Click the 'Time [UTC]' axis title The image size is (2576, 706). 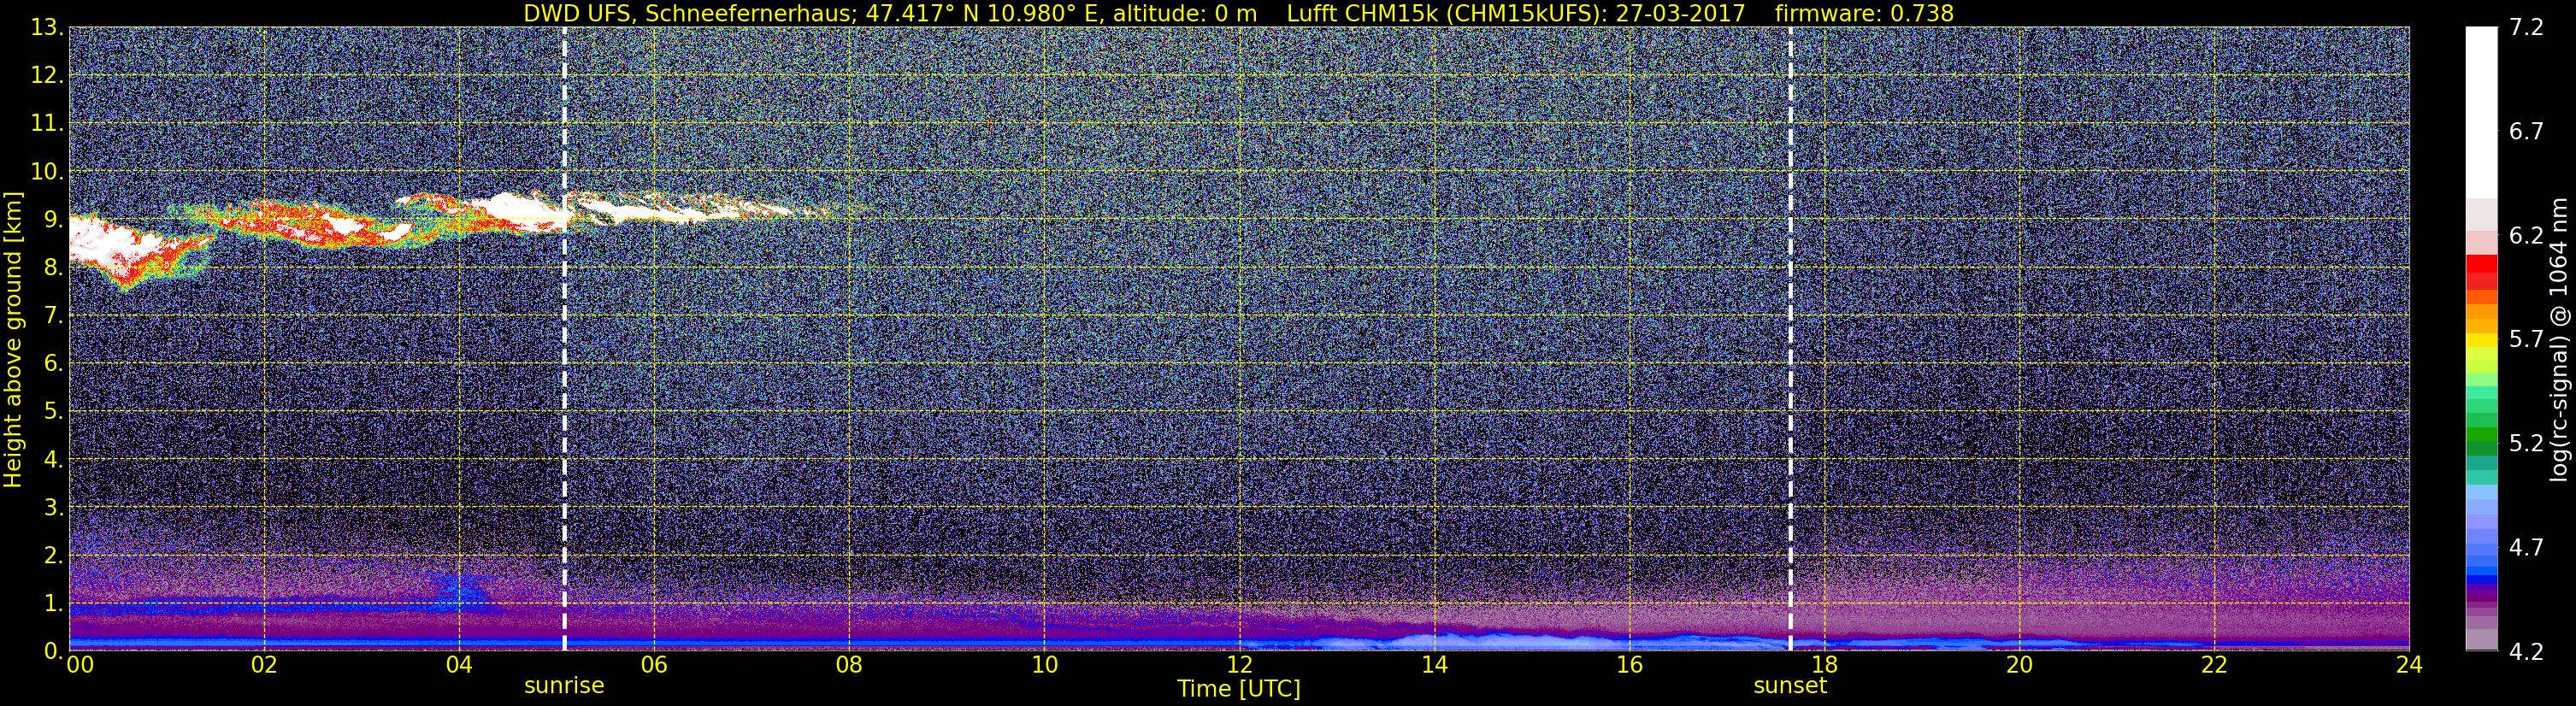pos(1239,689)
